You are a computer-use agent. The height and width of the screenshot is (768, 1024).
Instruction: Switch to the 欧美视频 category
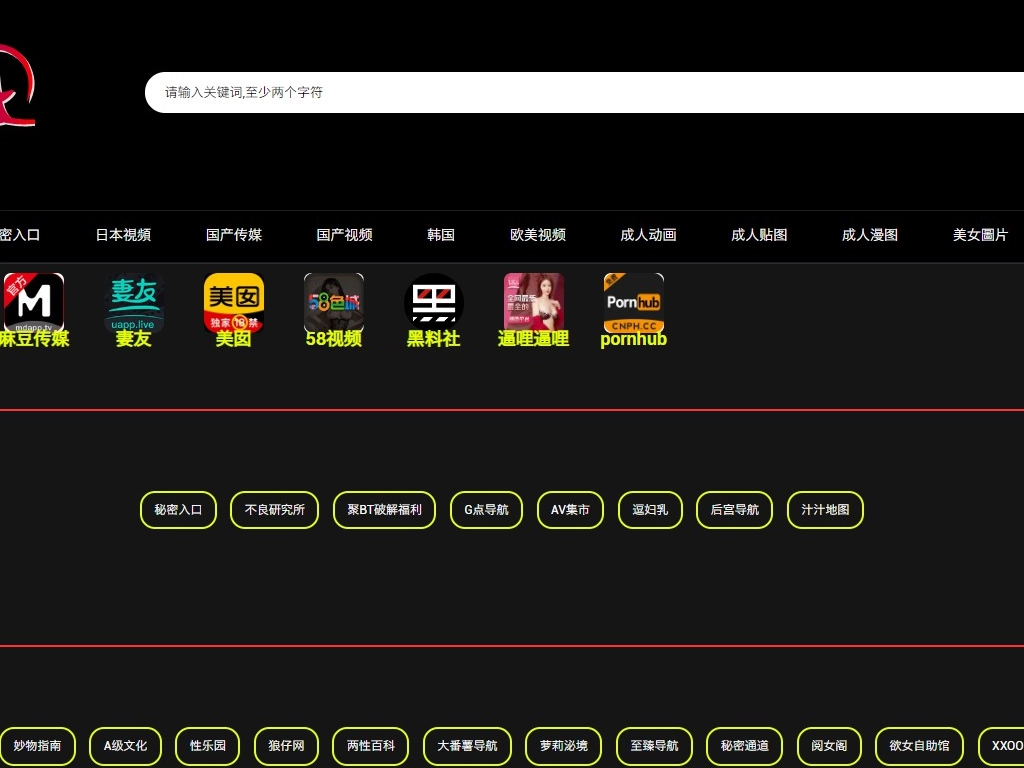538,235
